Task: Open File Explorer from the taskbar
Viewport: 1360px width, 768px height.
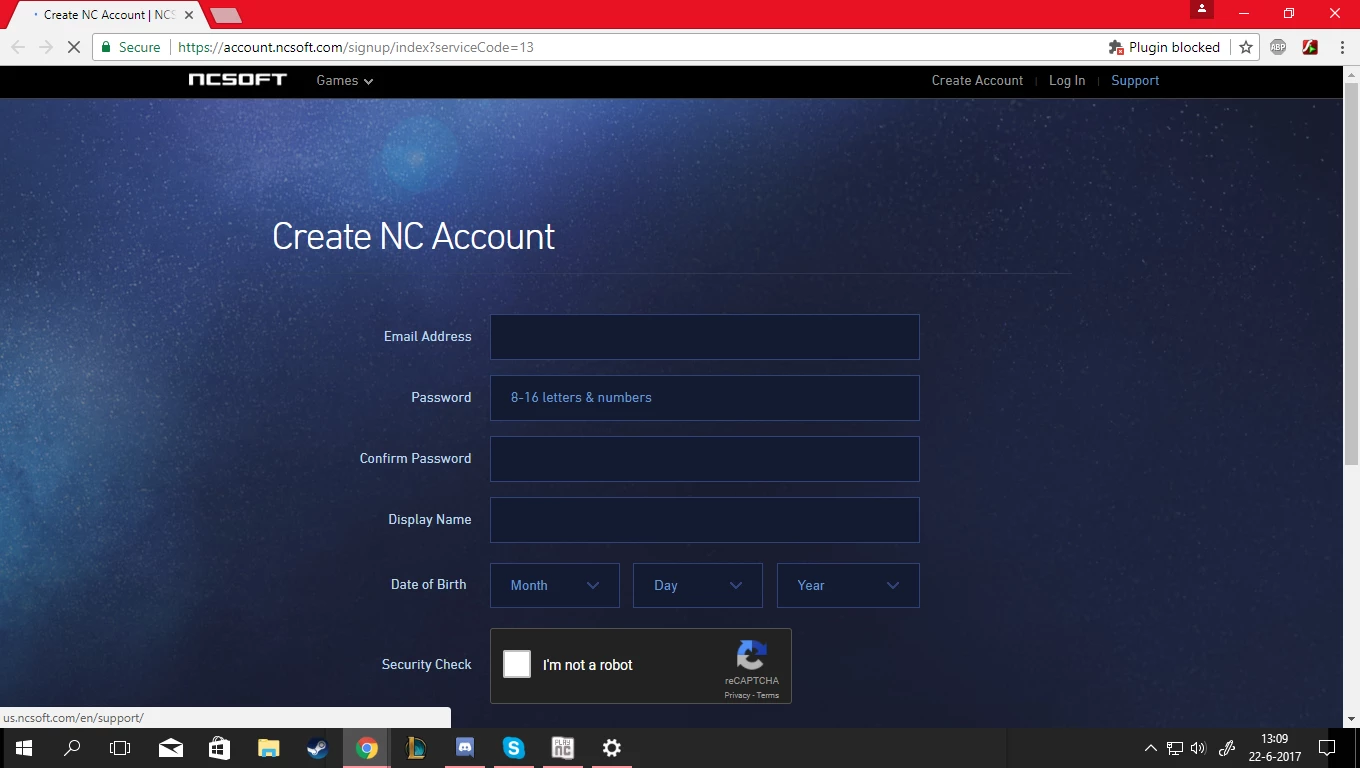Action: coord(269,748)
